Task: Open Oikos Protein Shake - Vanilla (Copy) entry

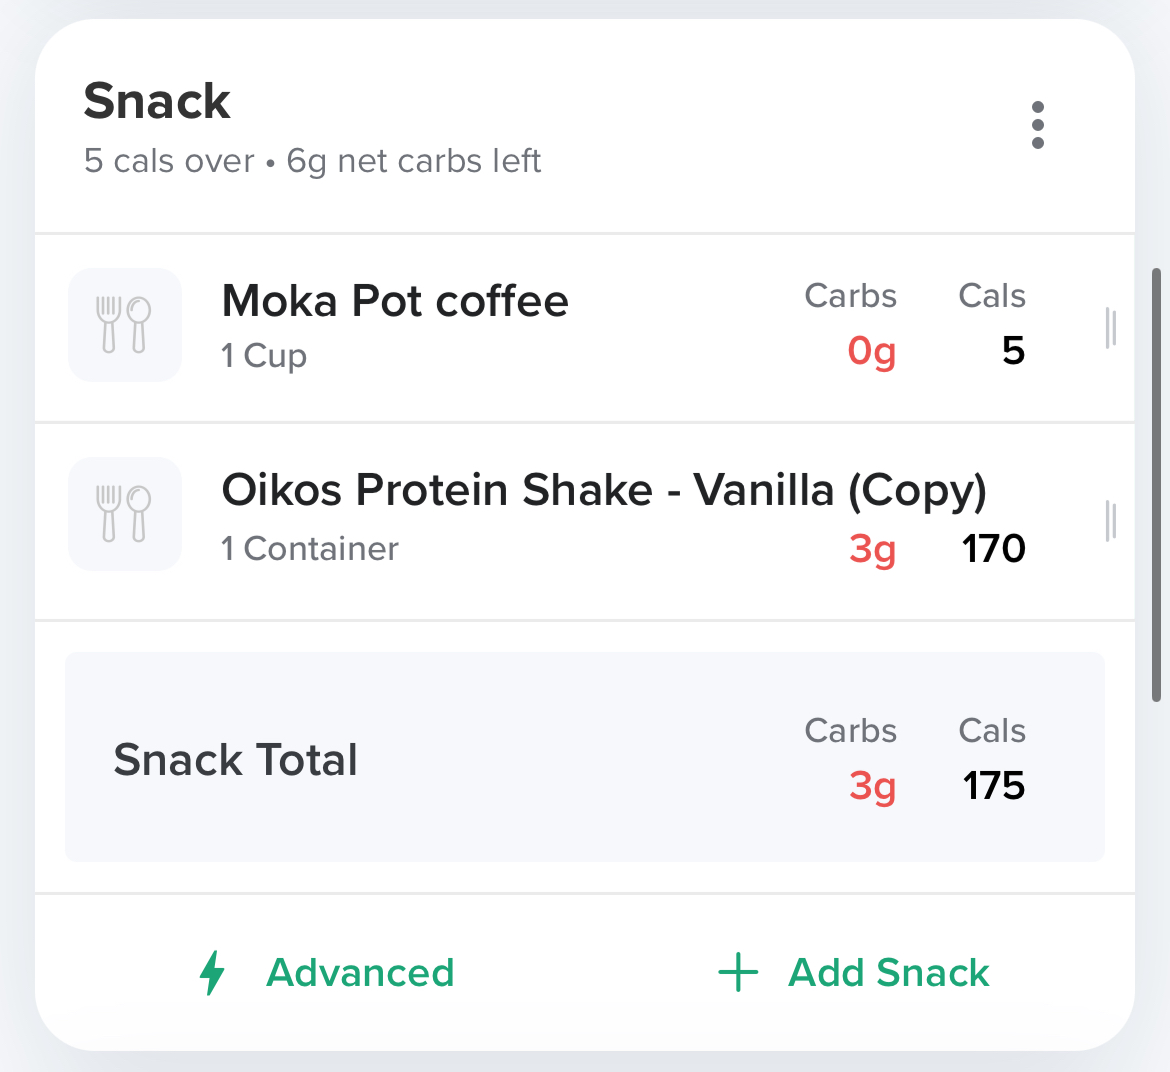Action: point(603,490)
